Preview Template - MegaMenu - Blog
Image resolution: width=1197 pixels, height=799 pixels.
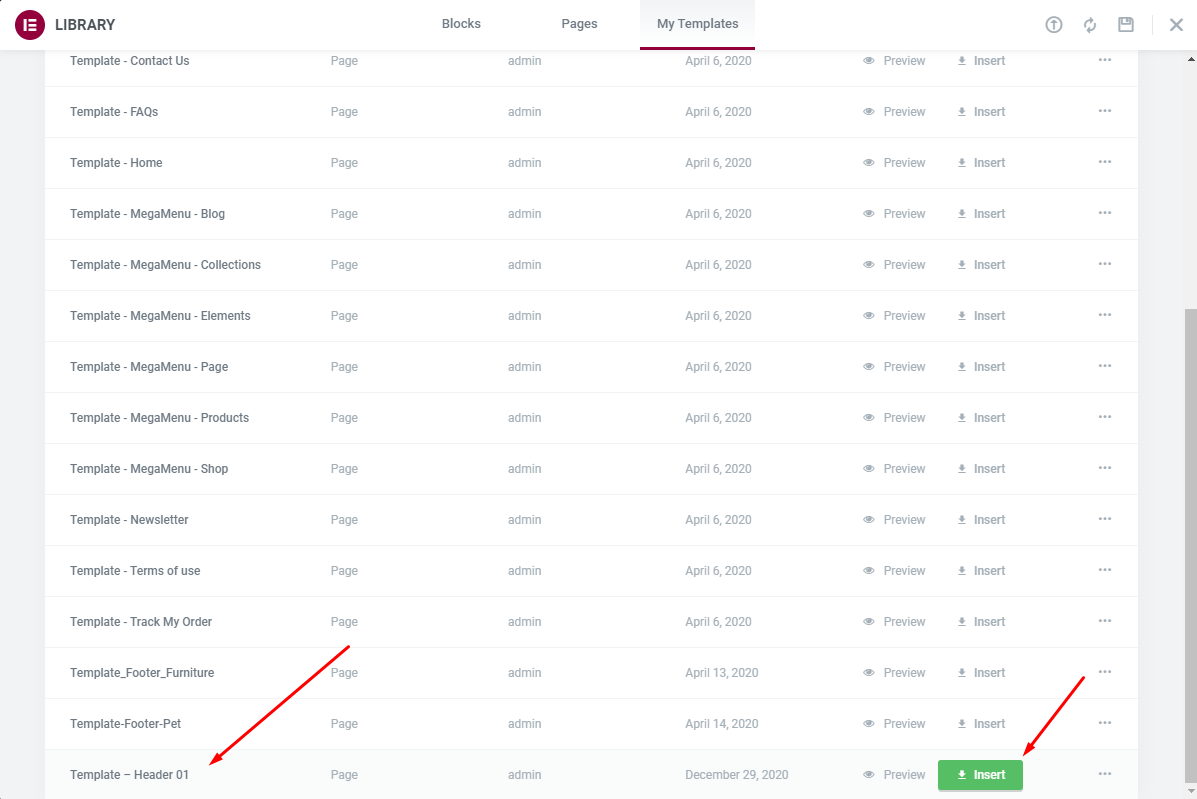[894, 214]
